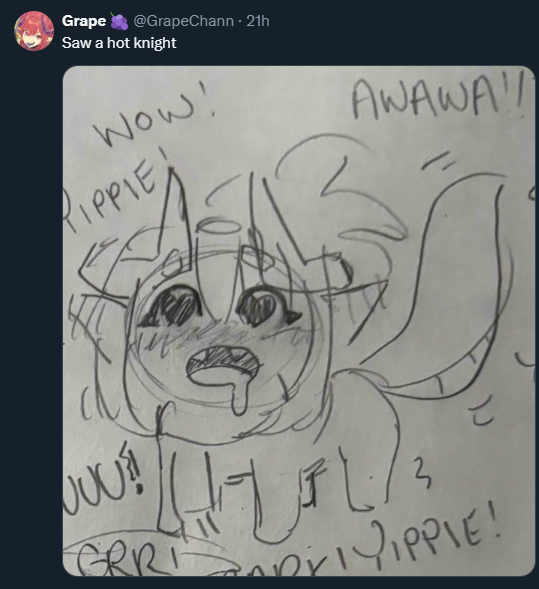Open Grape's profile avatar picture
The image size is (539, 589).
pyautogui.click(x=34, y=31)
